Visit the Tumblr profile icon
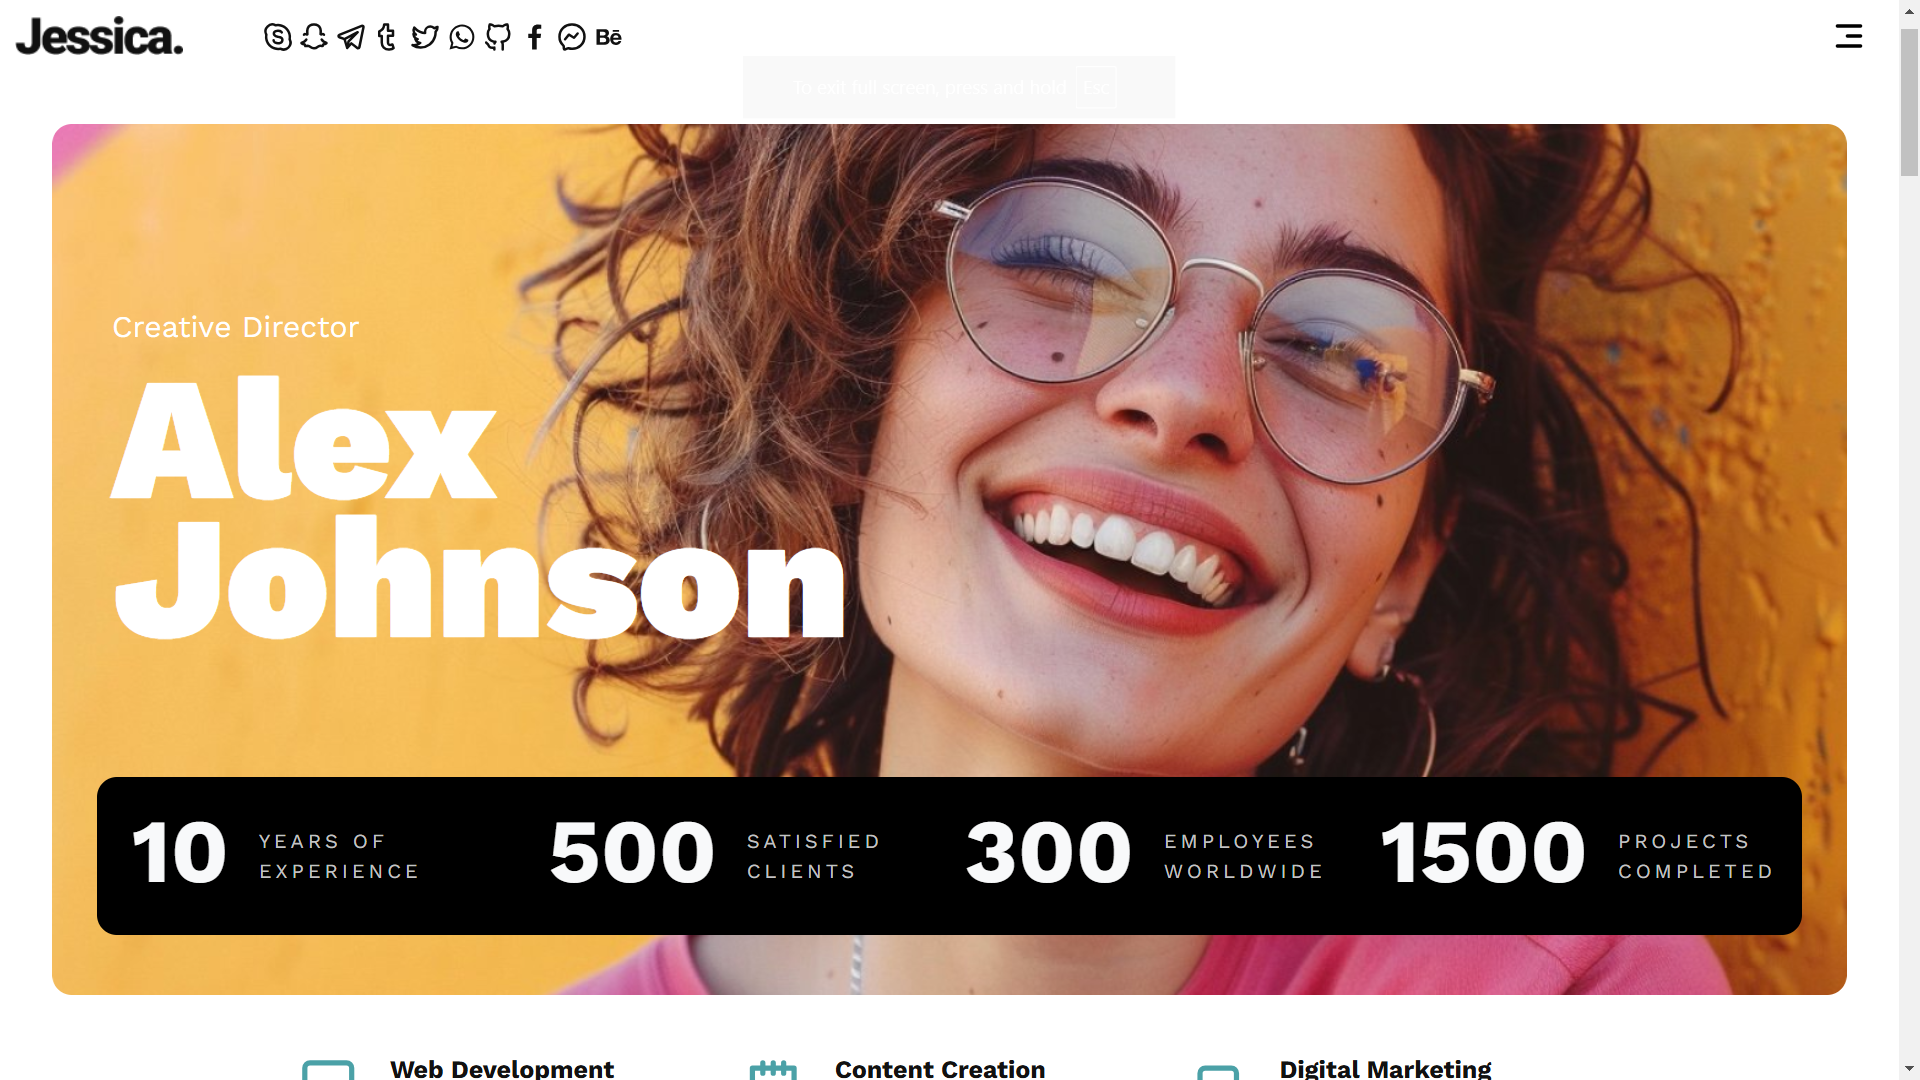1920x1080 pixels. (387, 37)
